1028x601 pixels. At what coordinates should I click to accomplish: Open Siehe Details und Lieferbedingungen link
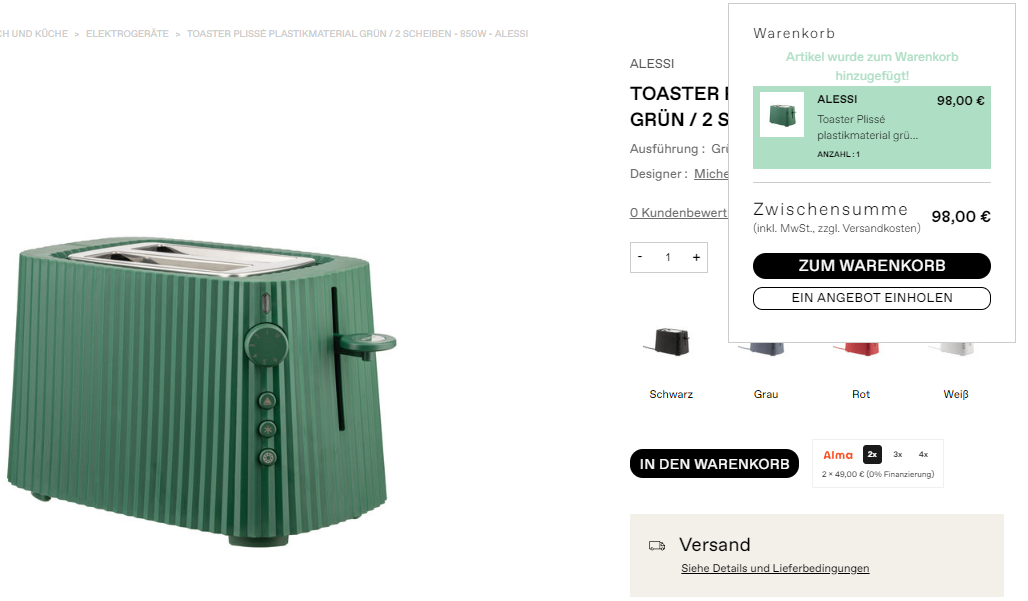[775, 568]
